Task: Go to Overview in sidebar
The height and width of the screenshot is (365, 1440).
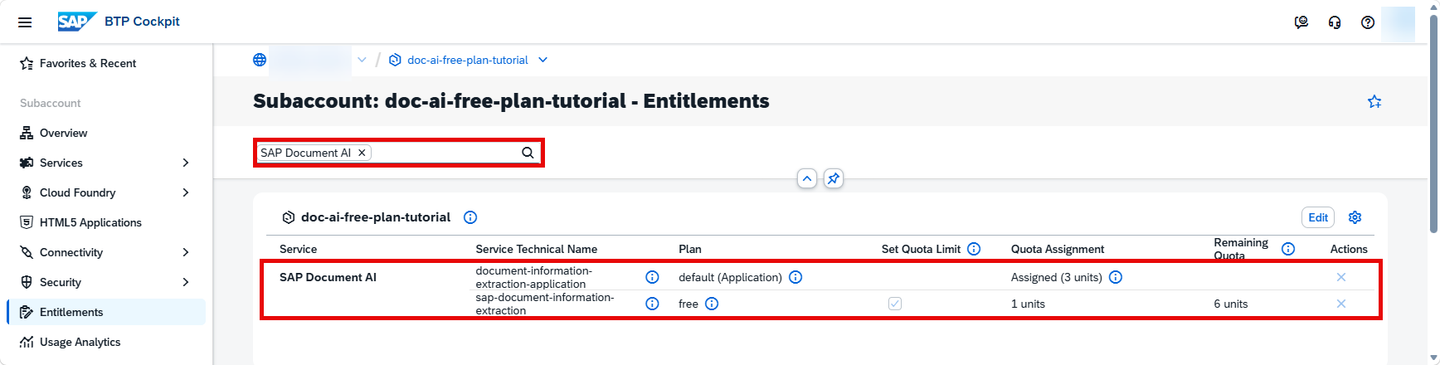Action: [63, 133]
